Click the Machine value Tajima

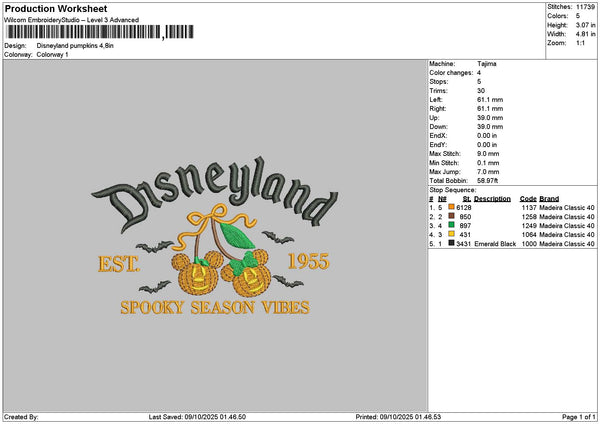[487, 64]
